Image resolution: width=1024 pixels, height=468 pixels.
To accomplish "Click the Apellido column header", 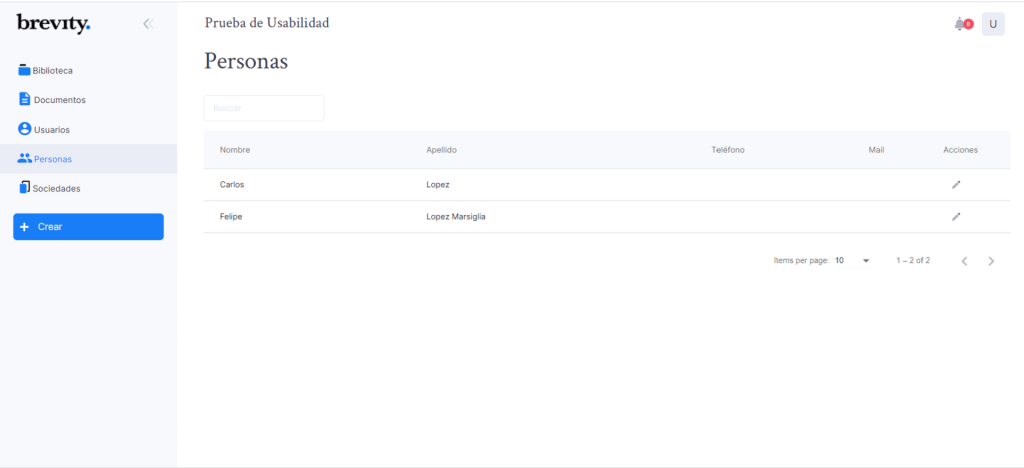I will 441,150.
